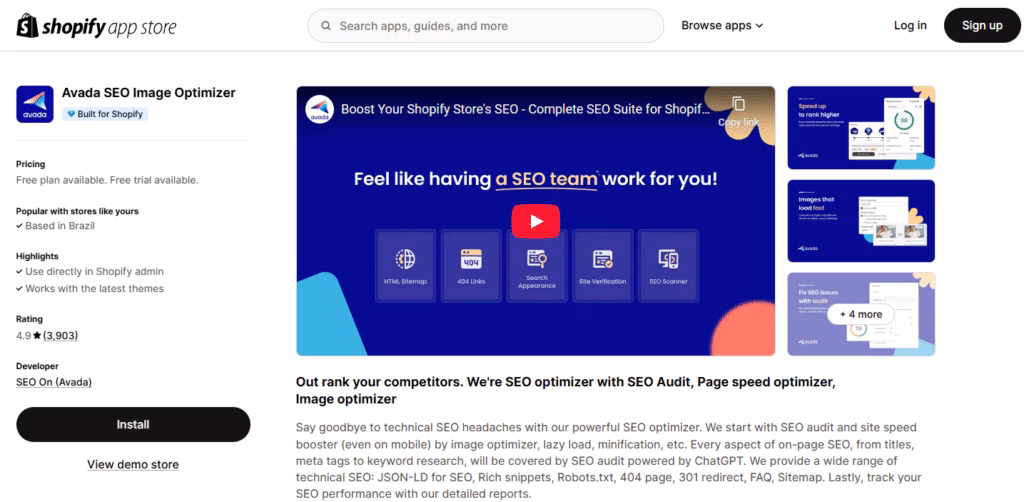Viewport: 1024px width, 502px height.
Task: Click the Avada channel avatar on video
Action: (x=319, y=108)
